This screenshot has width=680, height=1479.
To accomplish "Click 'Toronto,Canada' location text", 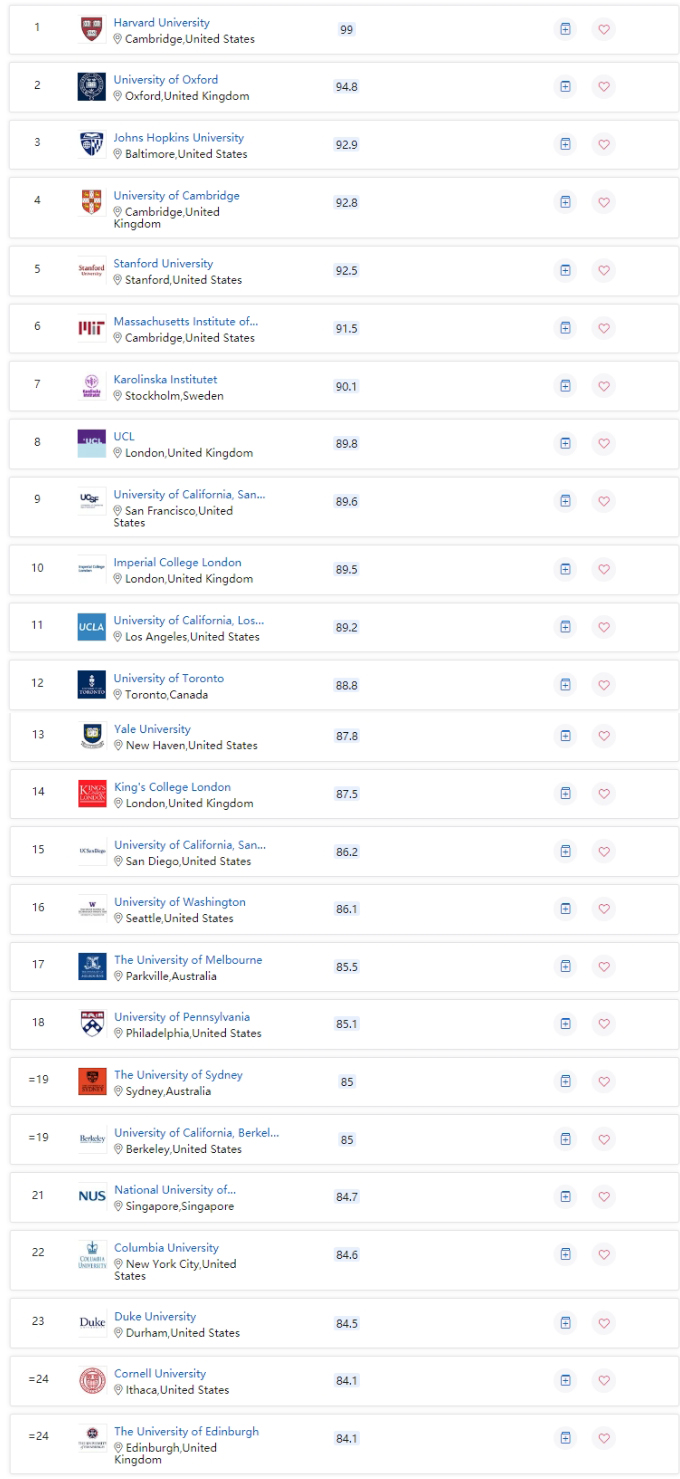I will coord(167,695).
